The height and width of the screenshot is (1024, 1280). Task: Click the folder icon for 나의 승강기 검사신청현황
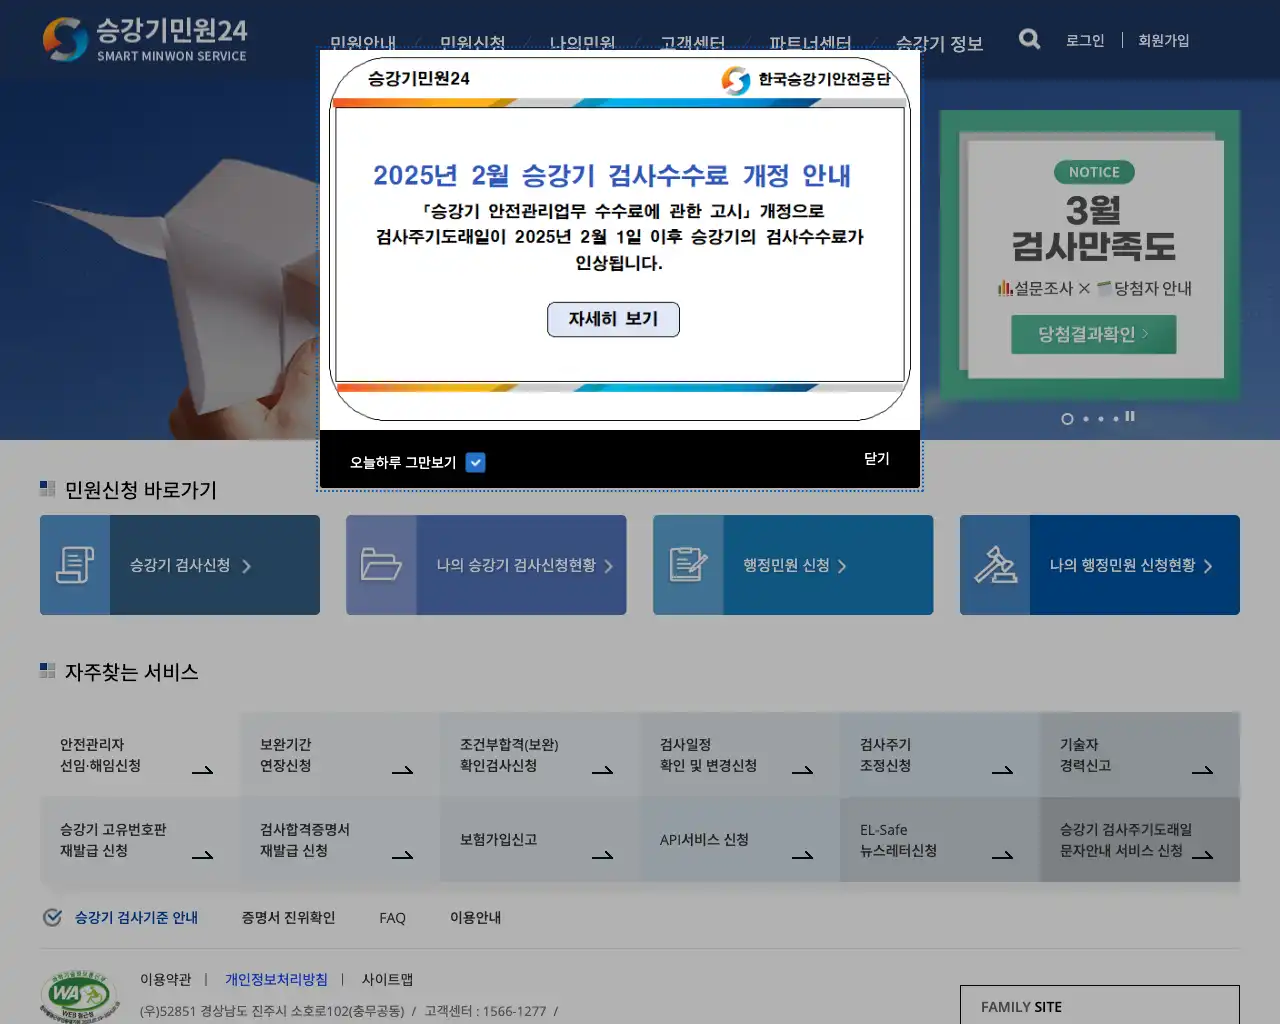coord(381,565)
